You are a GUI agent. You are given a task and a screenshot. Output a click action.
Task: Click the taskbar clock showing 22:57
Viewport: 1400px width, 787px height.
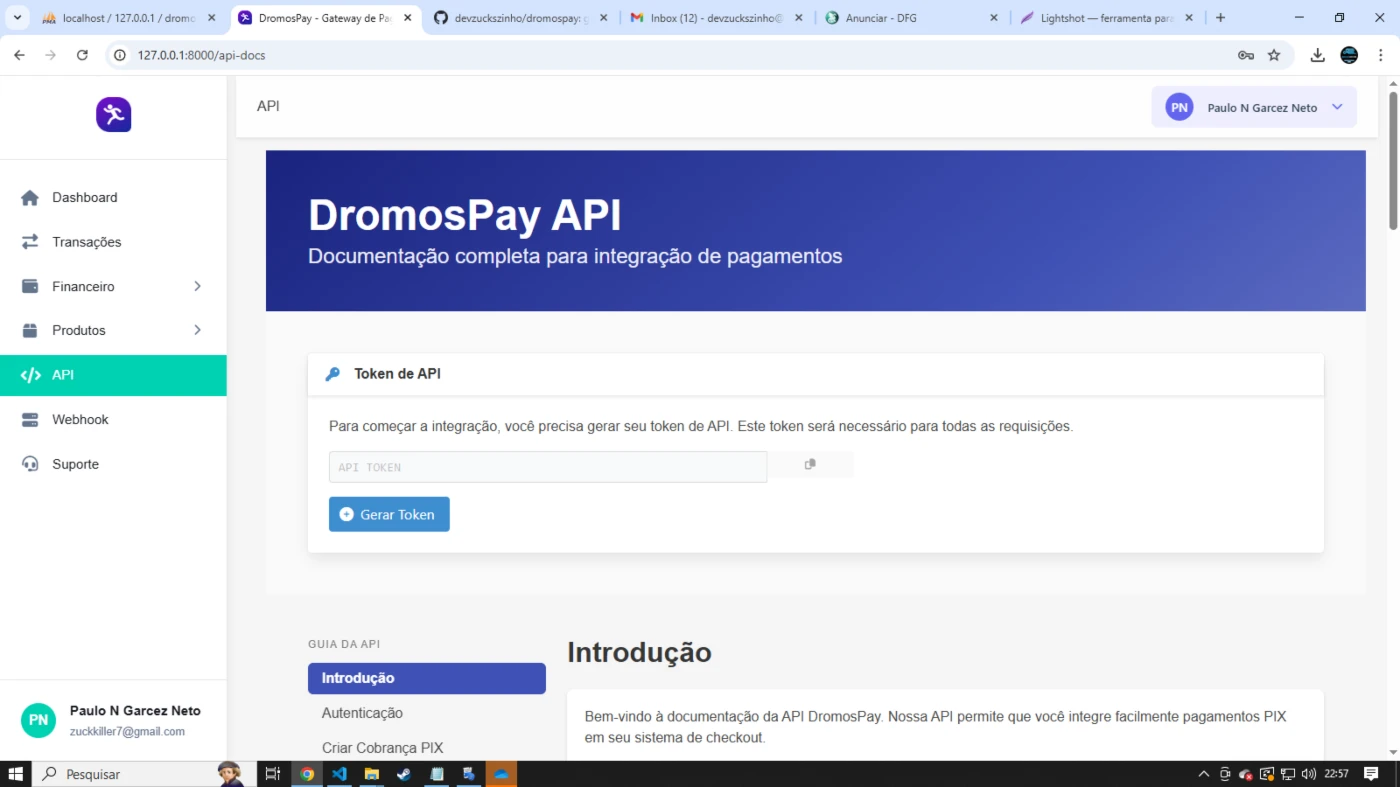point(1336,774)
